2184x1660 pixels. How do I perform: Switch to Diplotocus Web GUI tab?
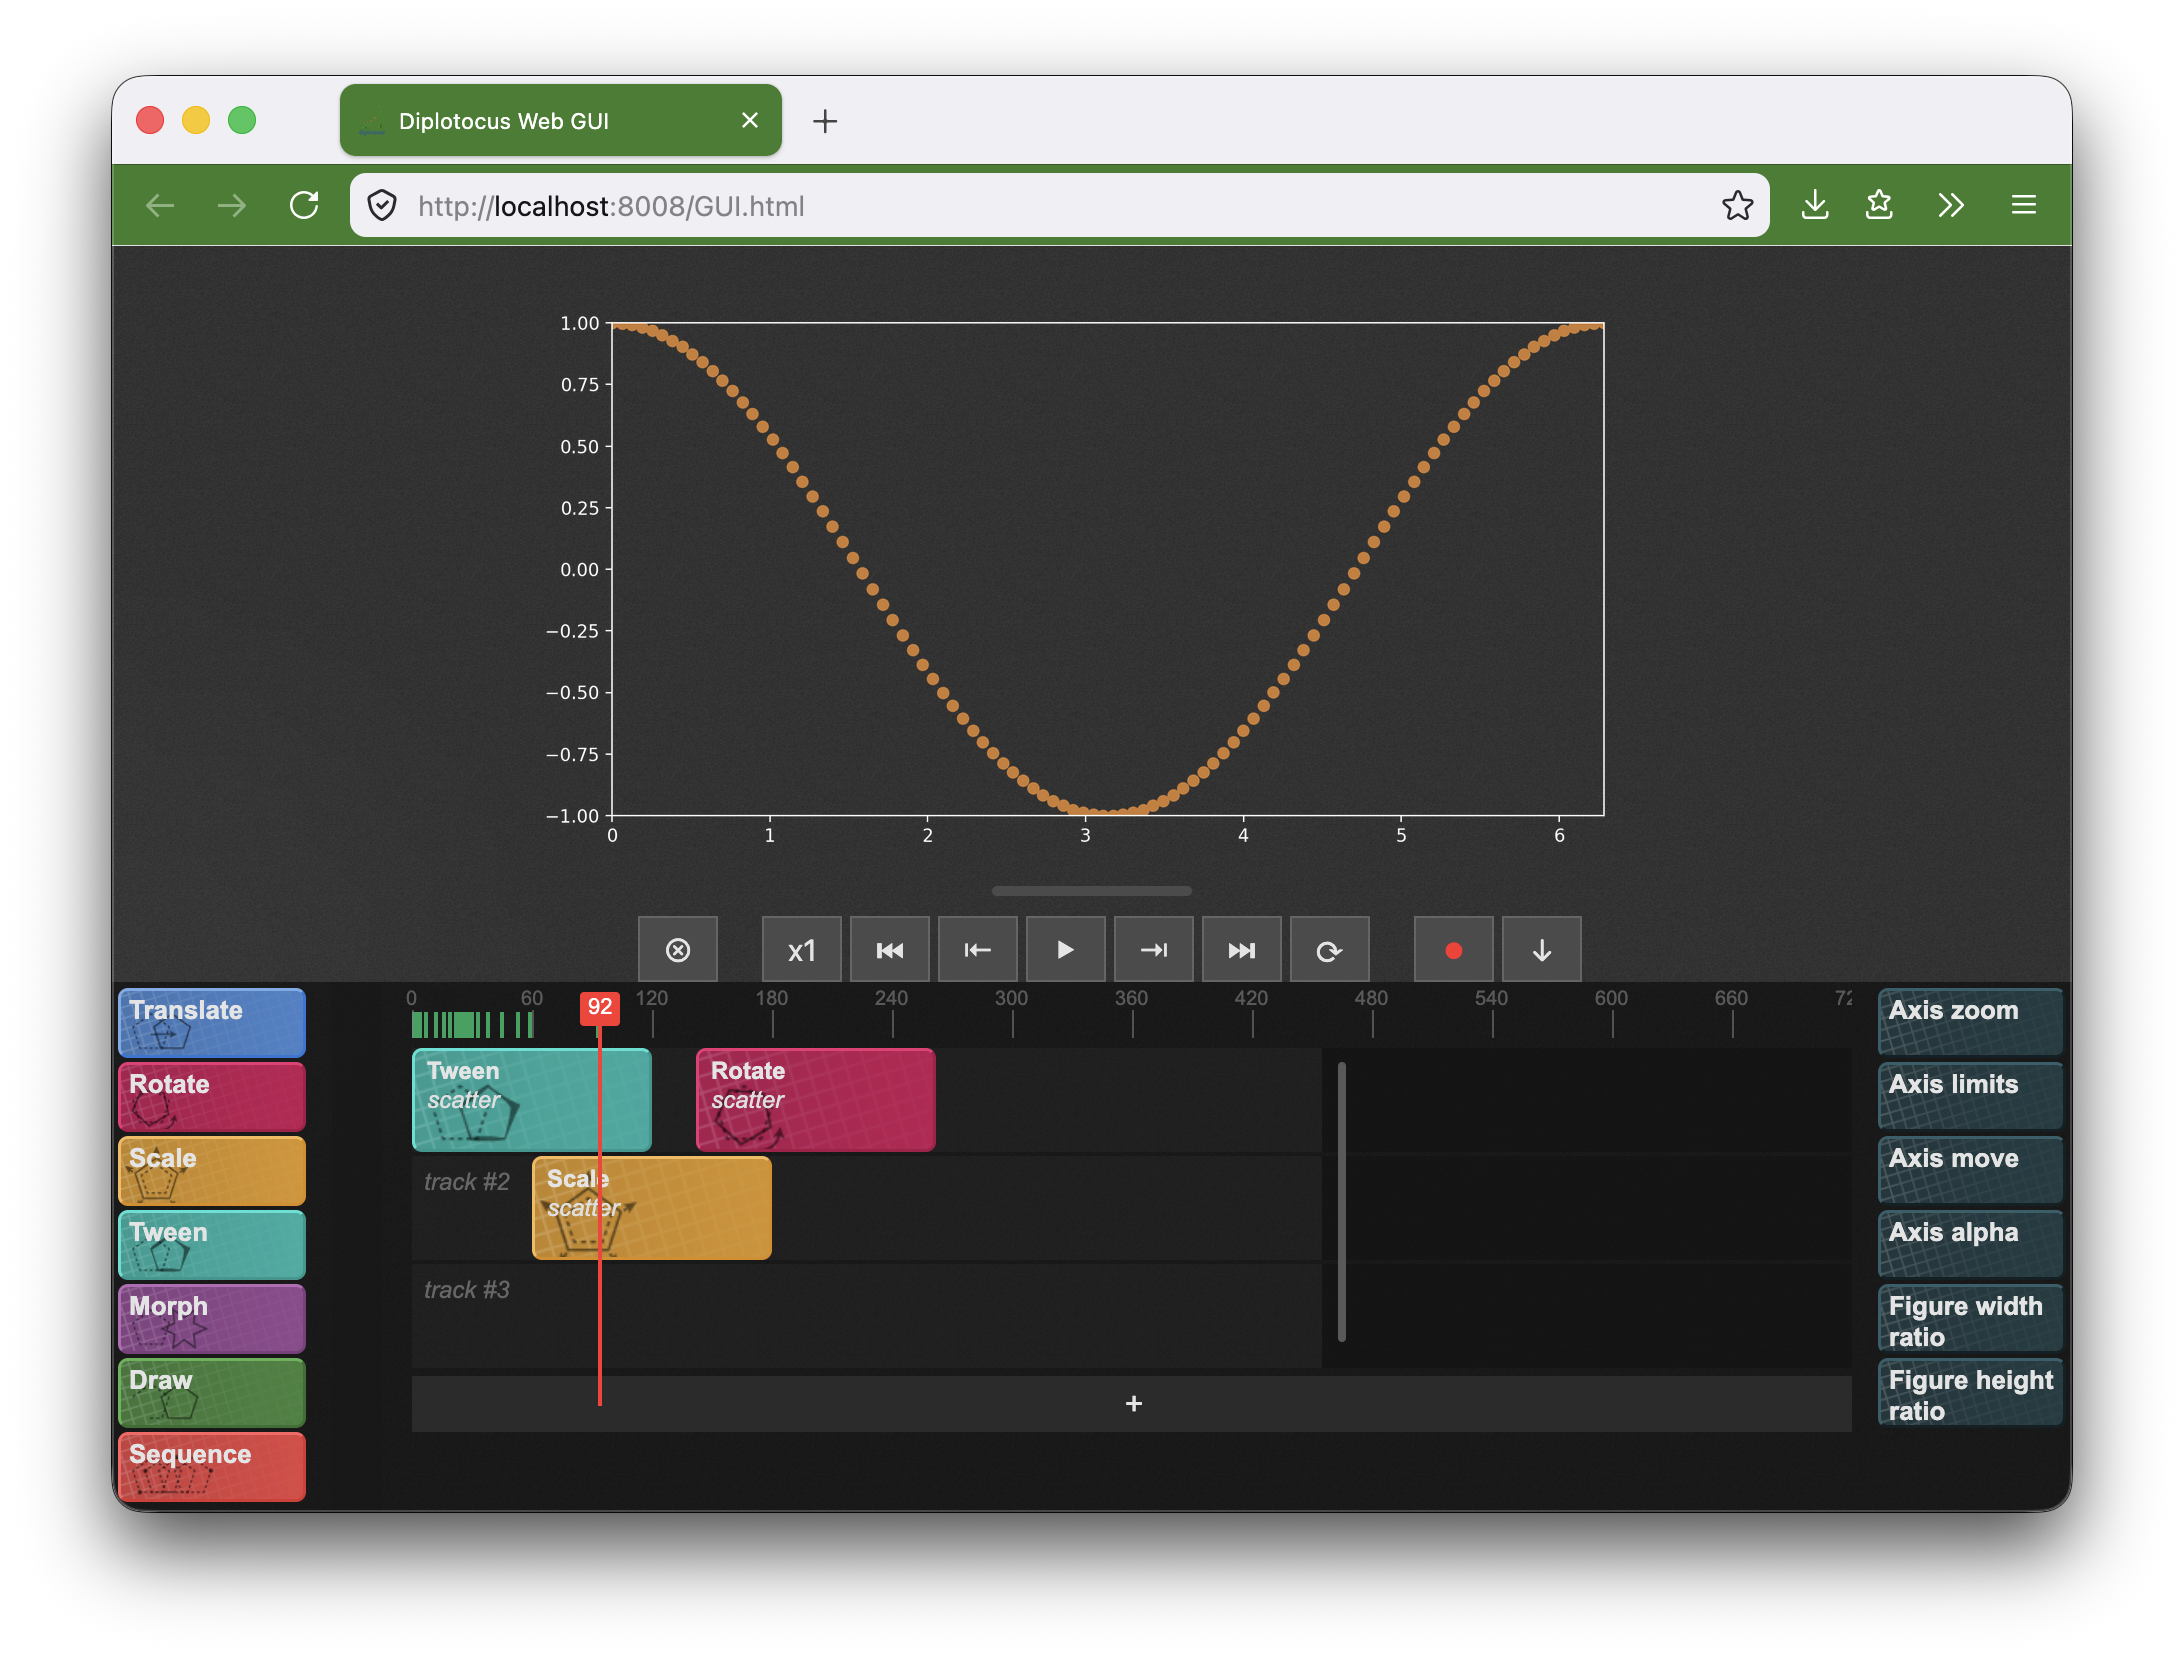pos(561,121)
